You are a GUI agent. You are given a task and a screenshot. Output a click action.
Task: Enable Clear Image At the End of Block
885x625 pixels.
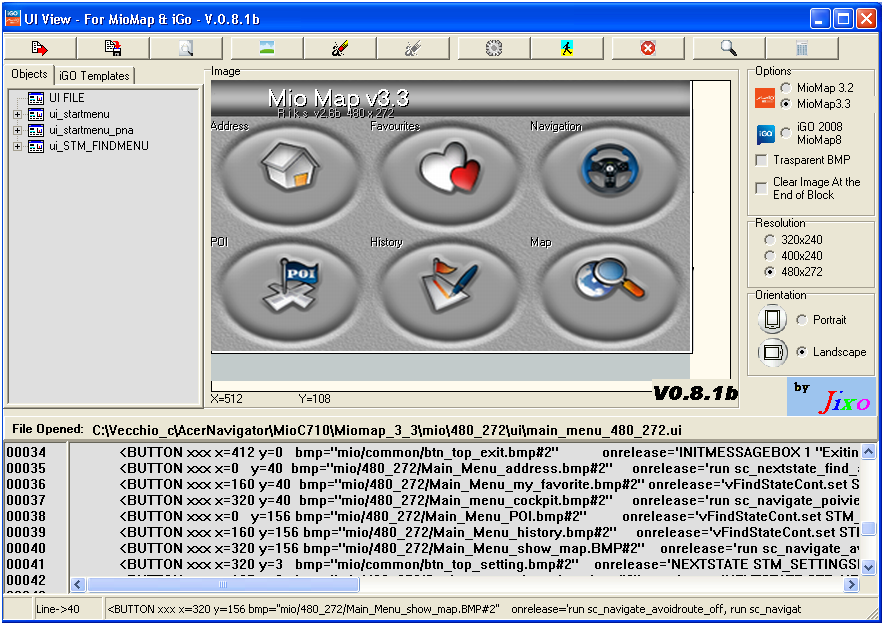pyautogui.click(x=761, y=188)
